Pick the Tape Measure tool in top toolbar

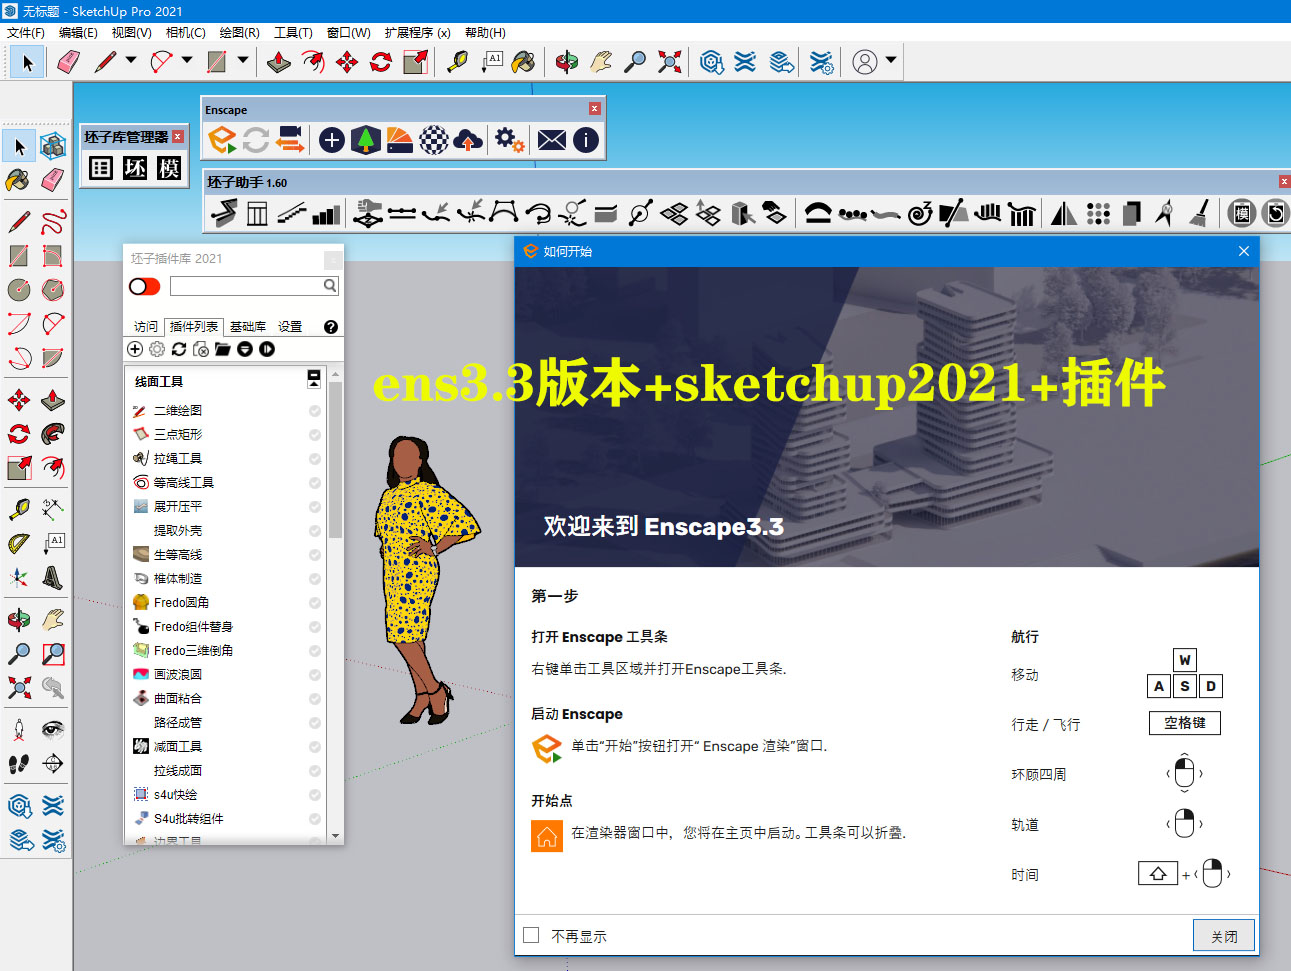coord(458,62)
